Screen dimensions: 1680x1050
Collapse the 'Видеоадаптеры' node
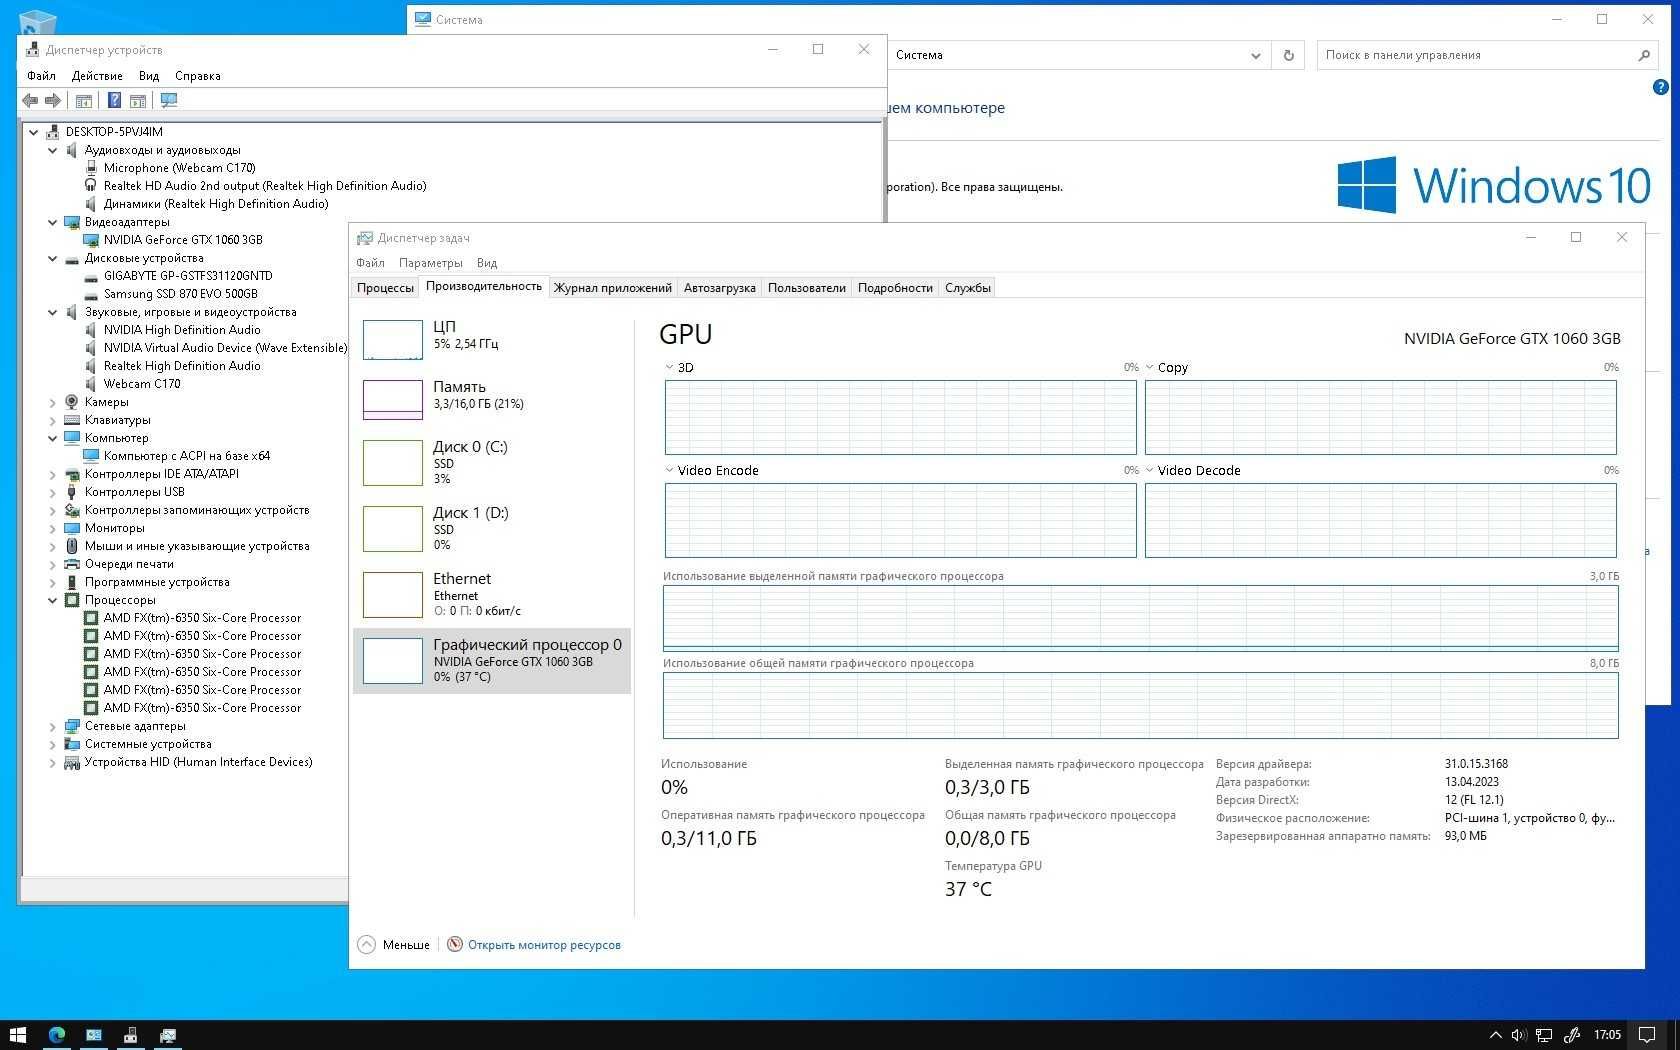tap(53, 222)
